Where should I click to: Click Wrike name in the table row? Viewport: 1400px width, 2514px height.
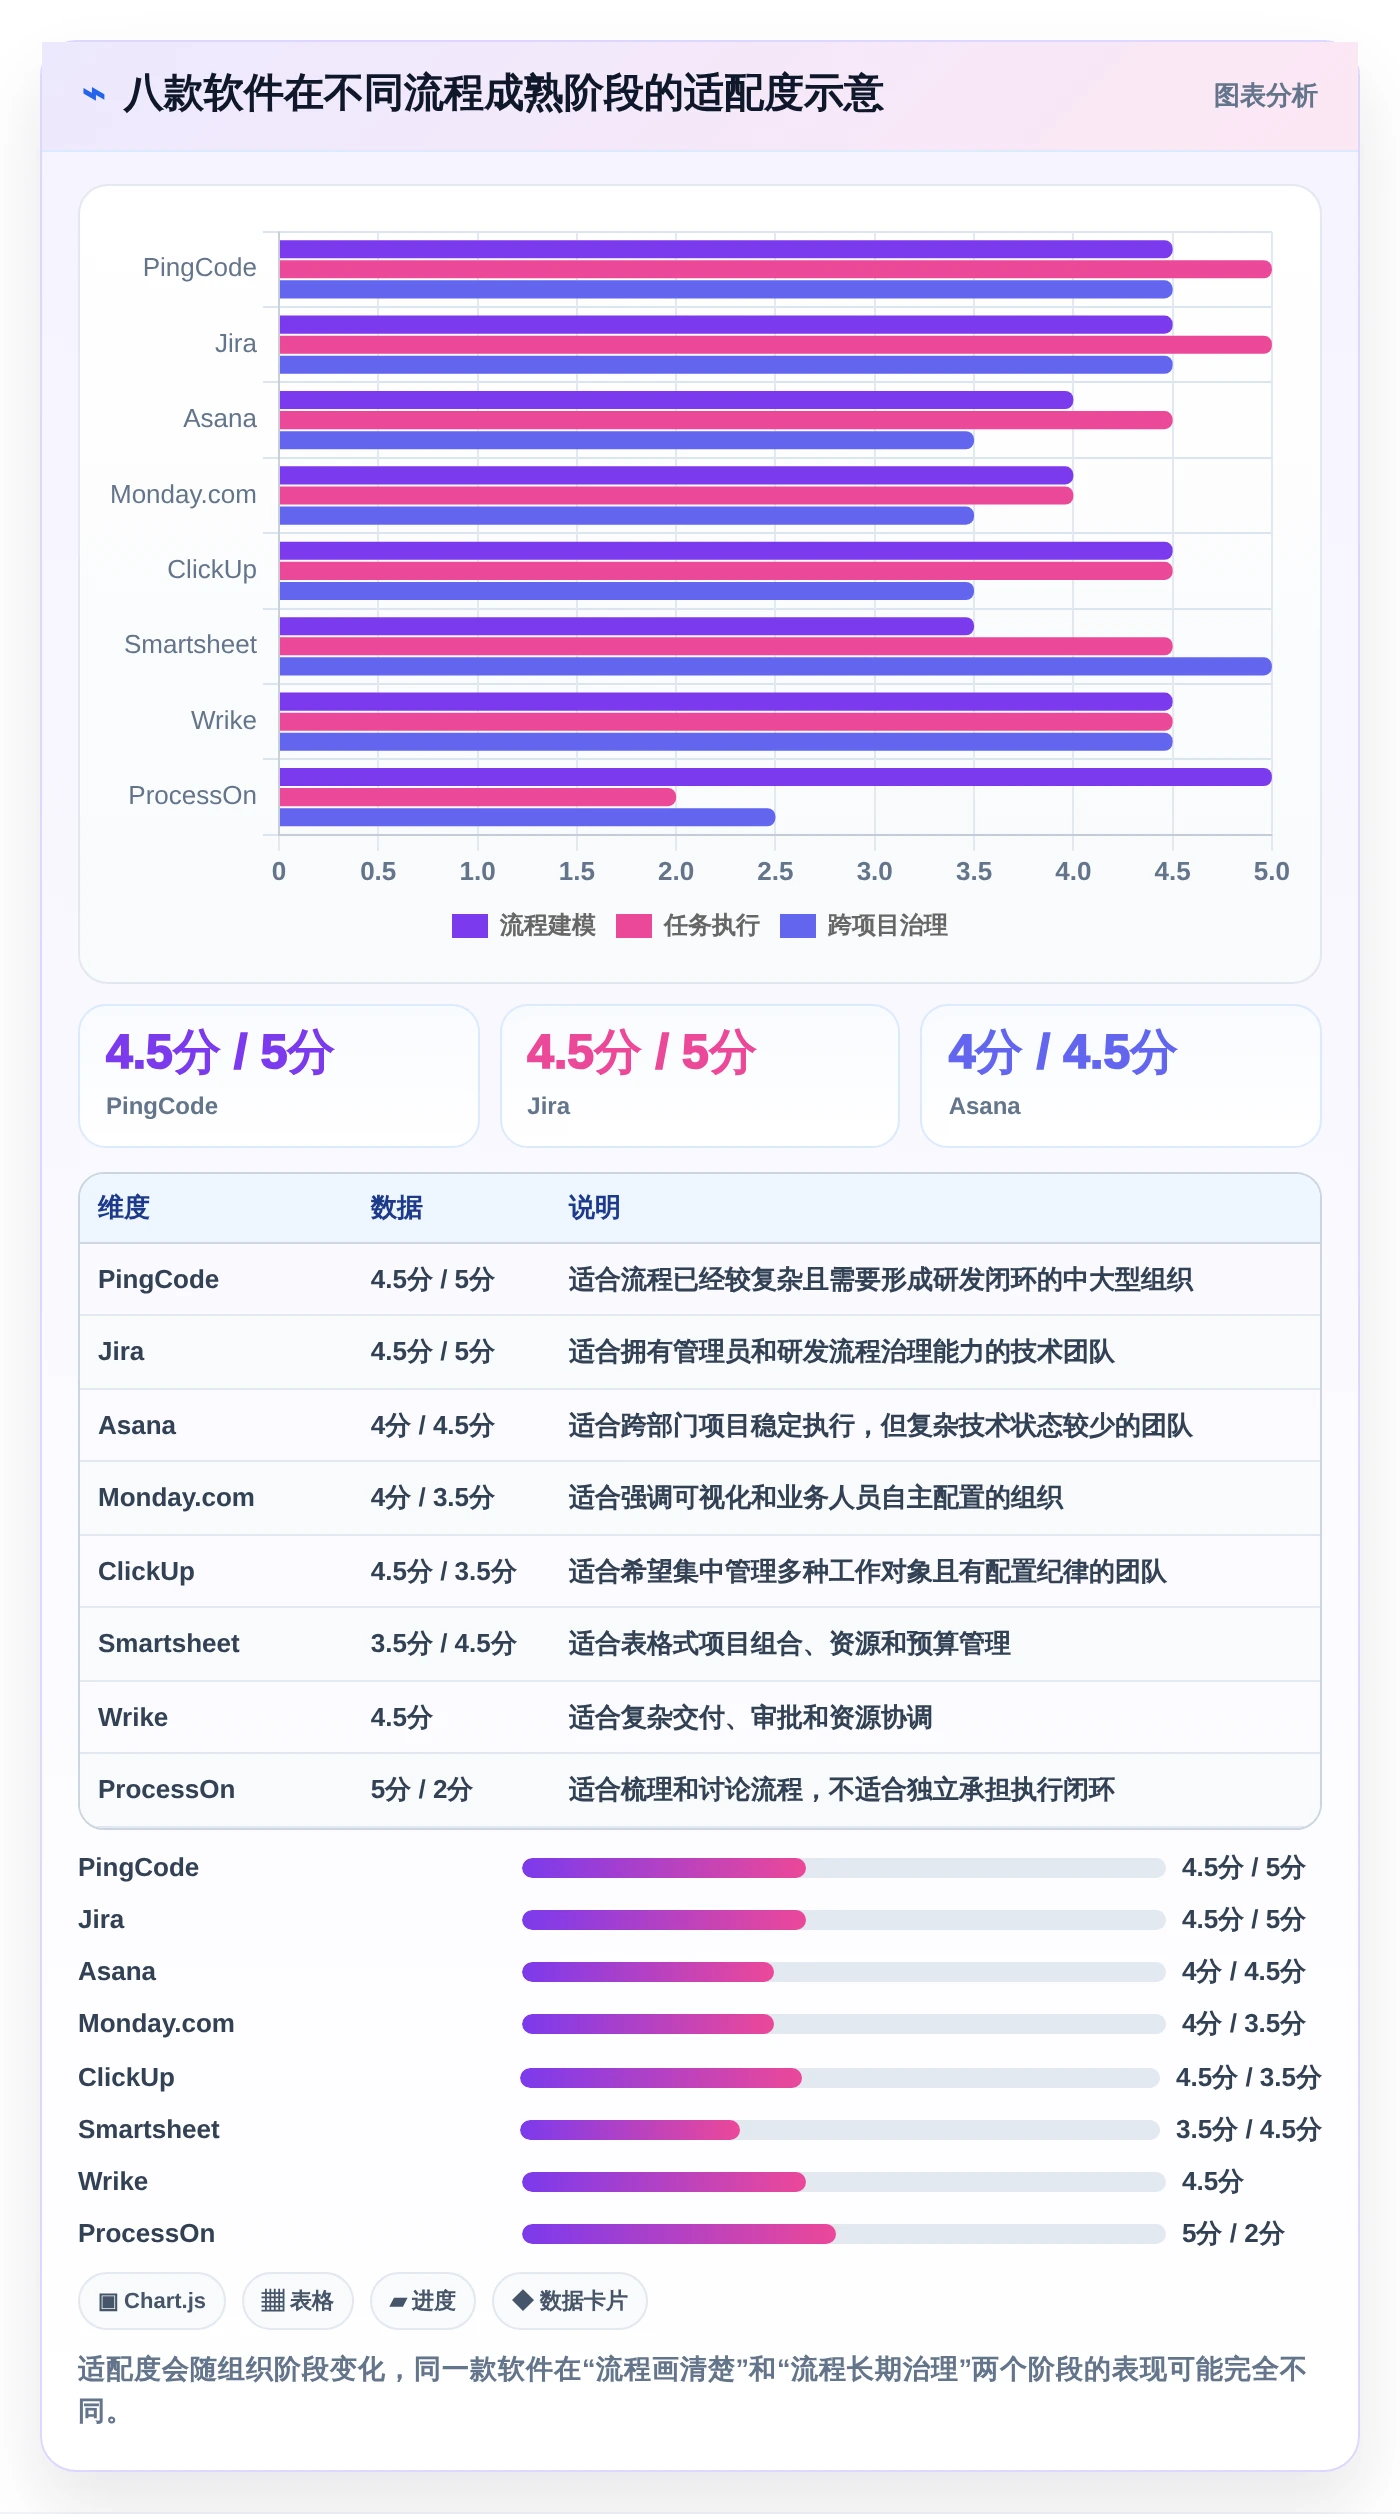[x=133, y=1718]
